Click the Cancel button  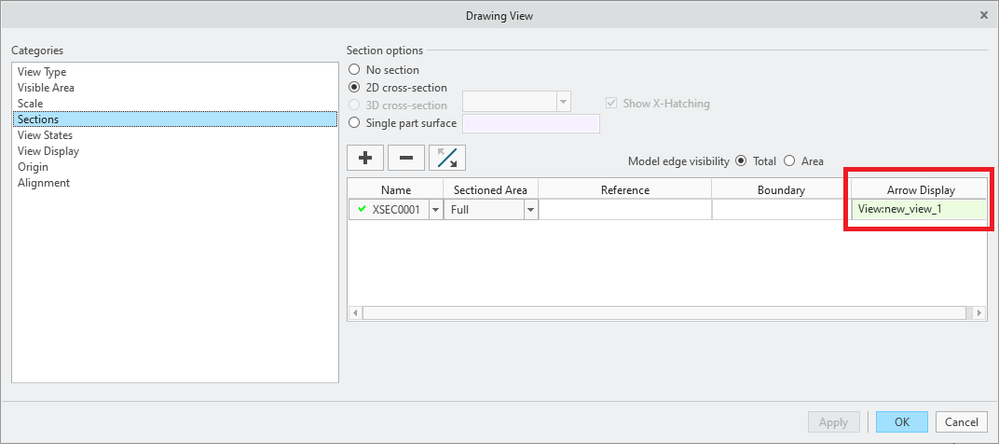click(x=960, y=422)
